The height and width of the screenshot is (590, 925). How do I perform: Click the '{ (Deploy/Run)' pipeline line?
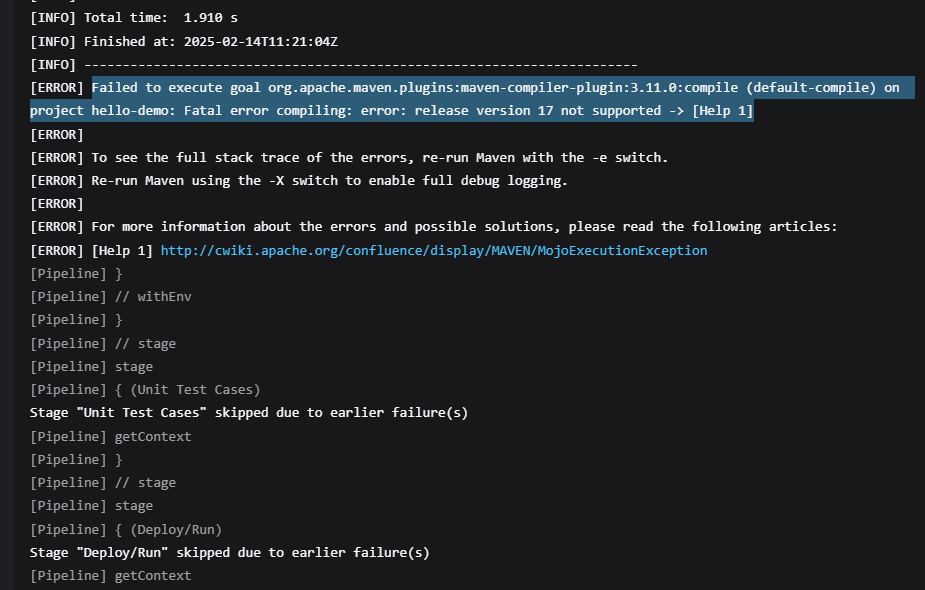[x=126, y=529]
